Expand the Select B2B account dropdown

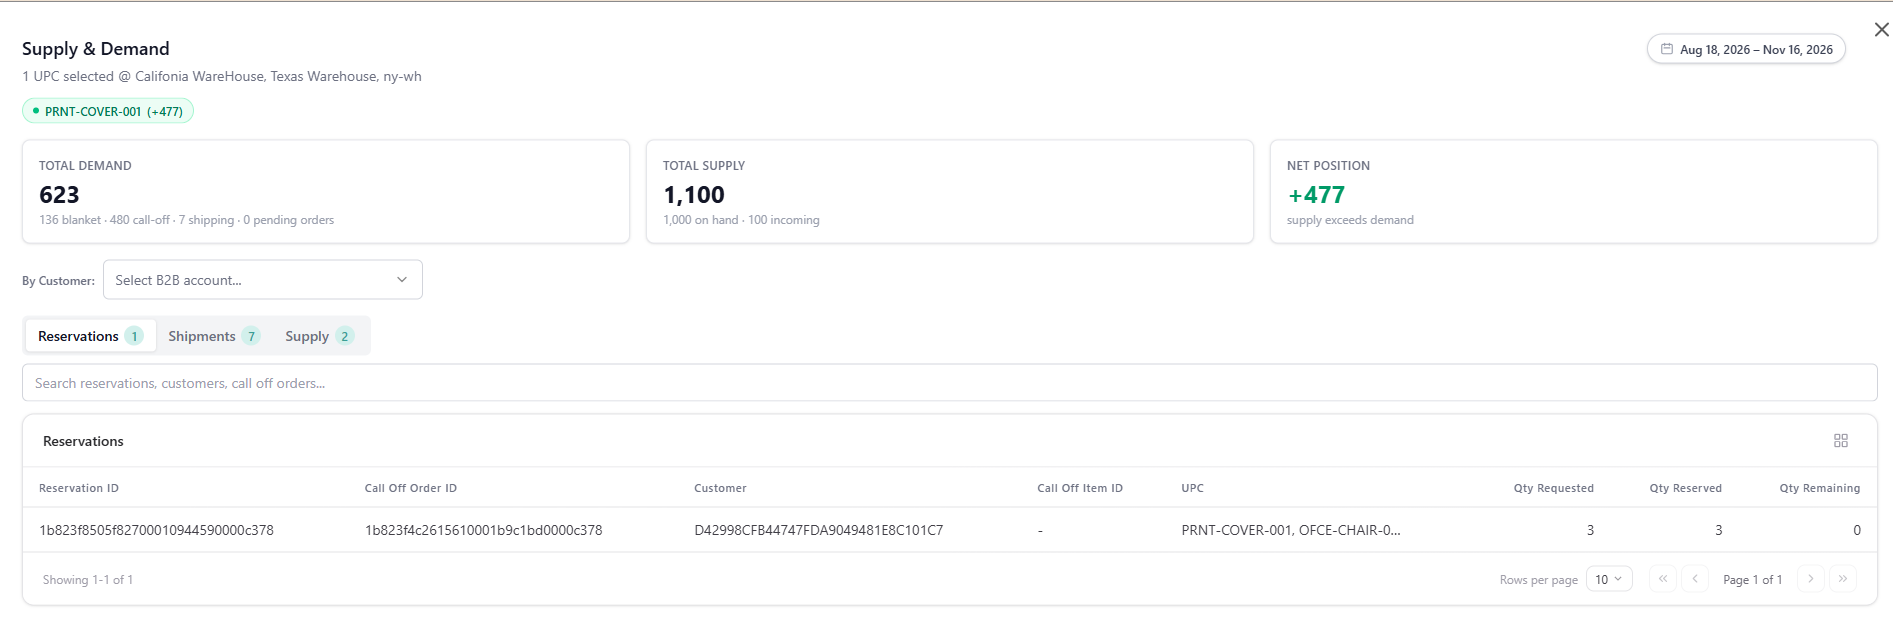tap(263, 280)
